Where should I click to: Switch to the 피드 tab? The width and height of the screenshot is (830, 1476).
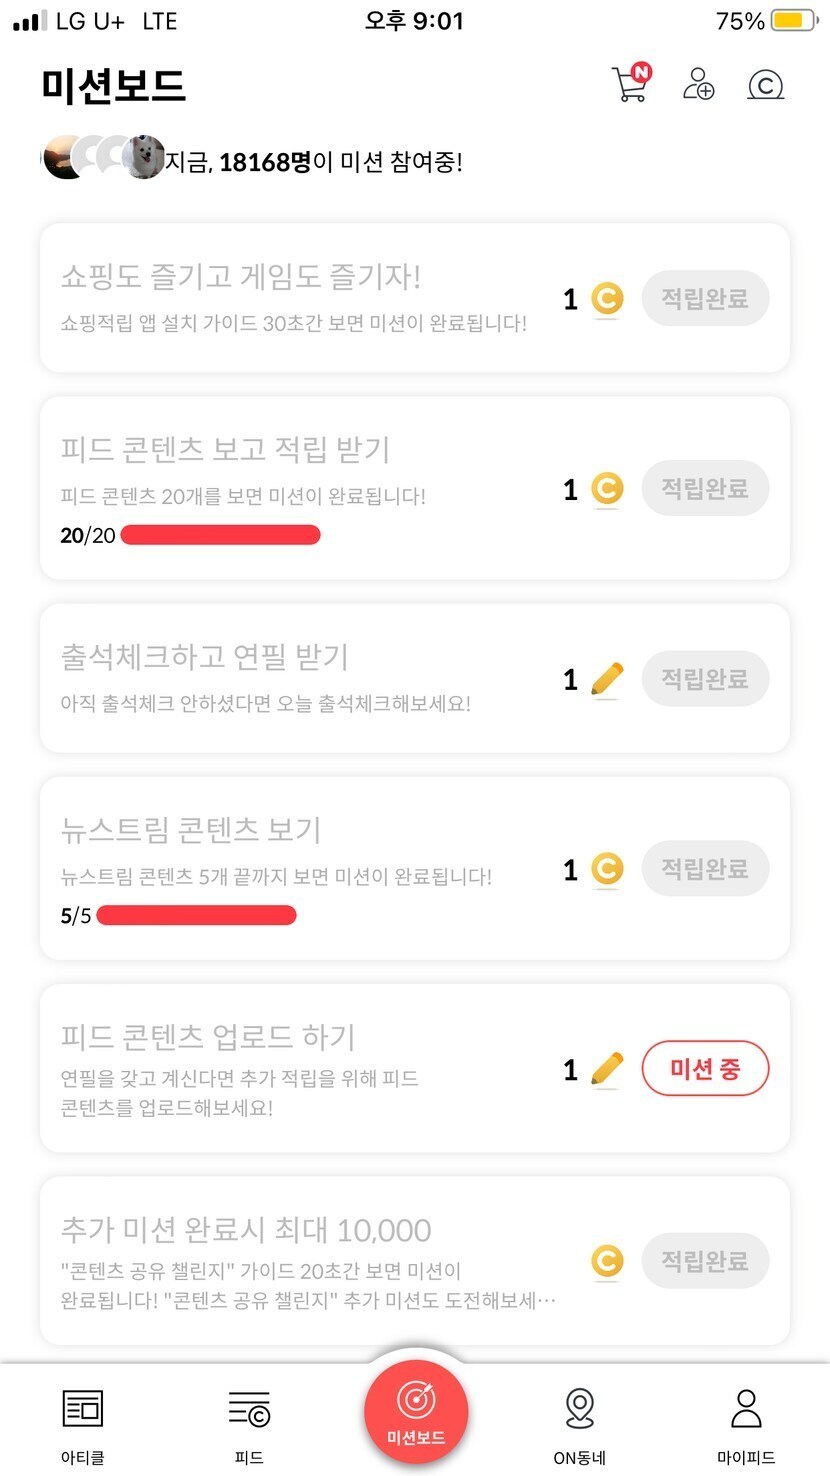click(249, 1424)
